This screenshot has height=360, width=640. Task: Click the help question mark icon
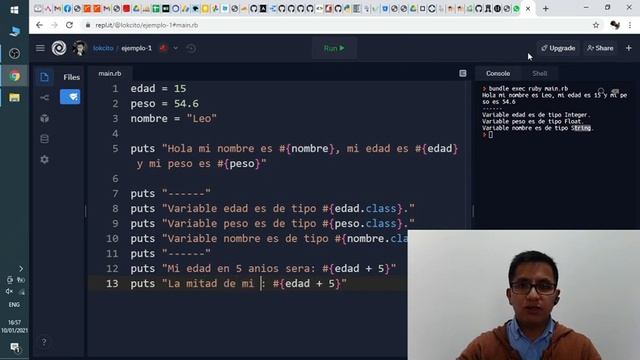coord(44,342)
